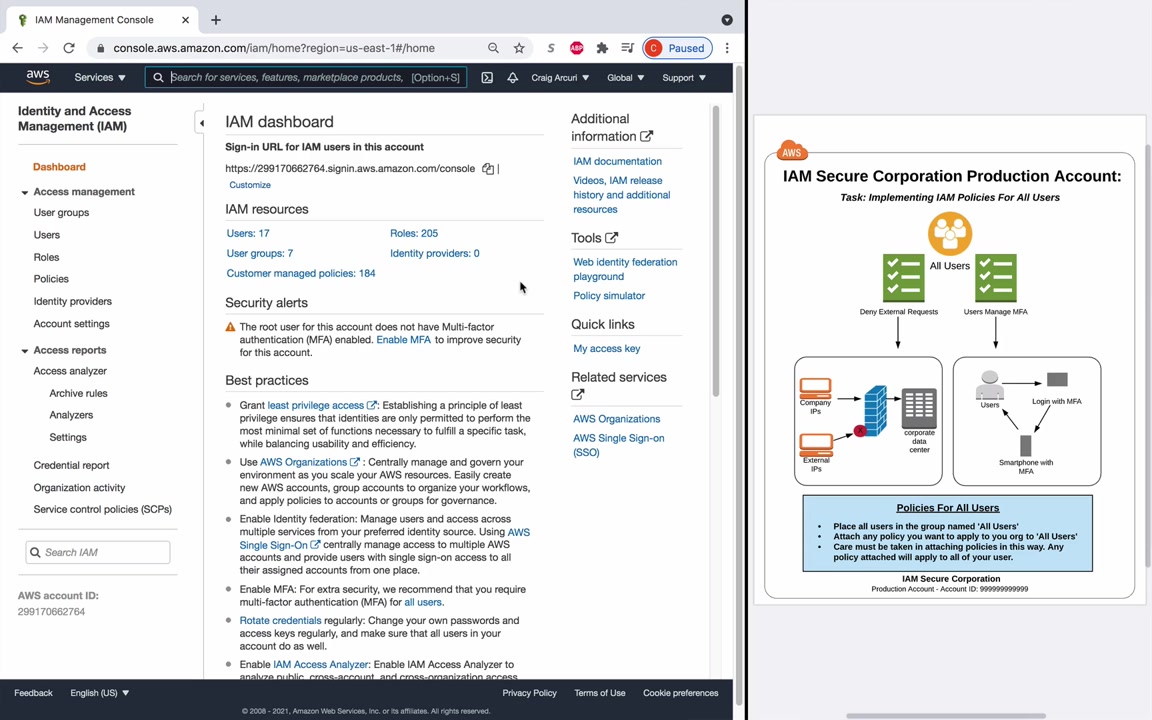
Task: Open the Global region dropdown
Action: click(625, 77)
